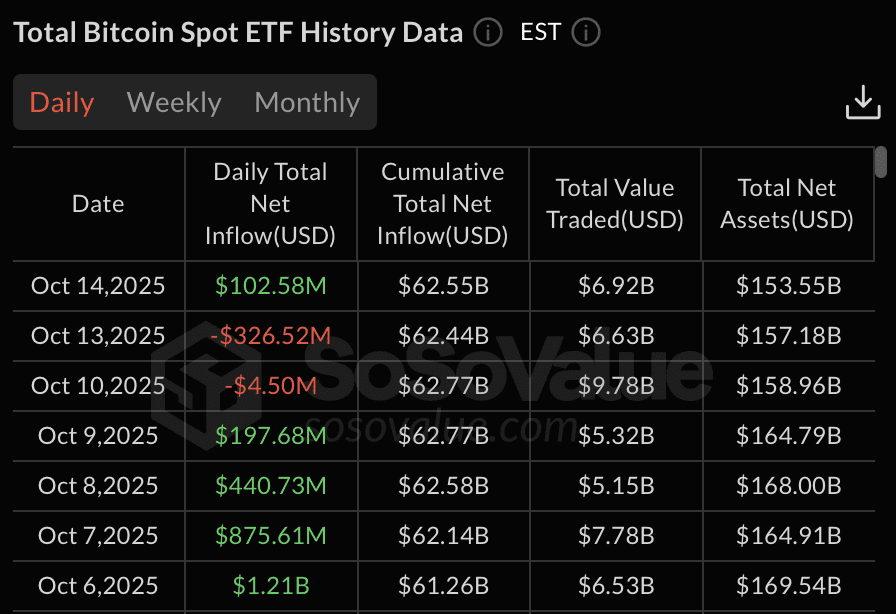Click the EST timezone label
The width and height of the screenshot is (896, 614).
tap(540, 32)
